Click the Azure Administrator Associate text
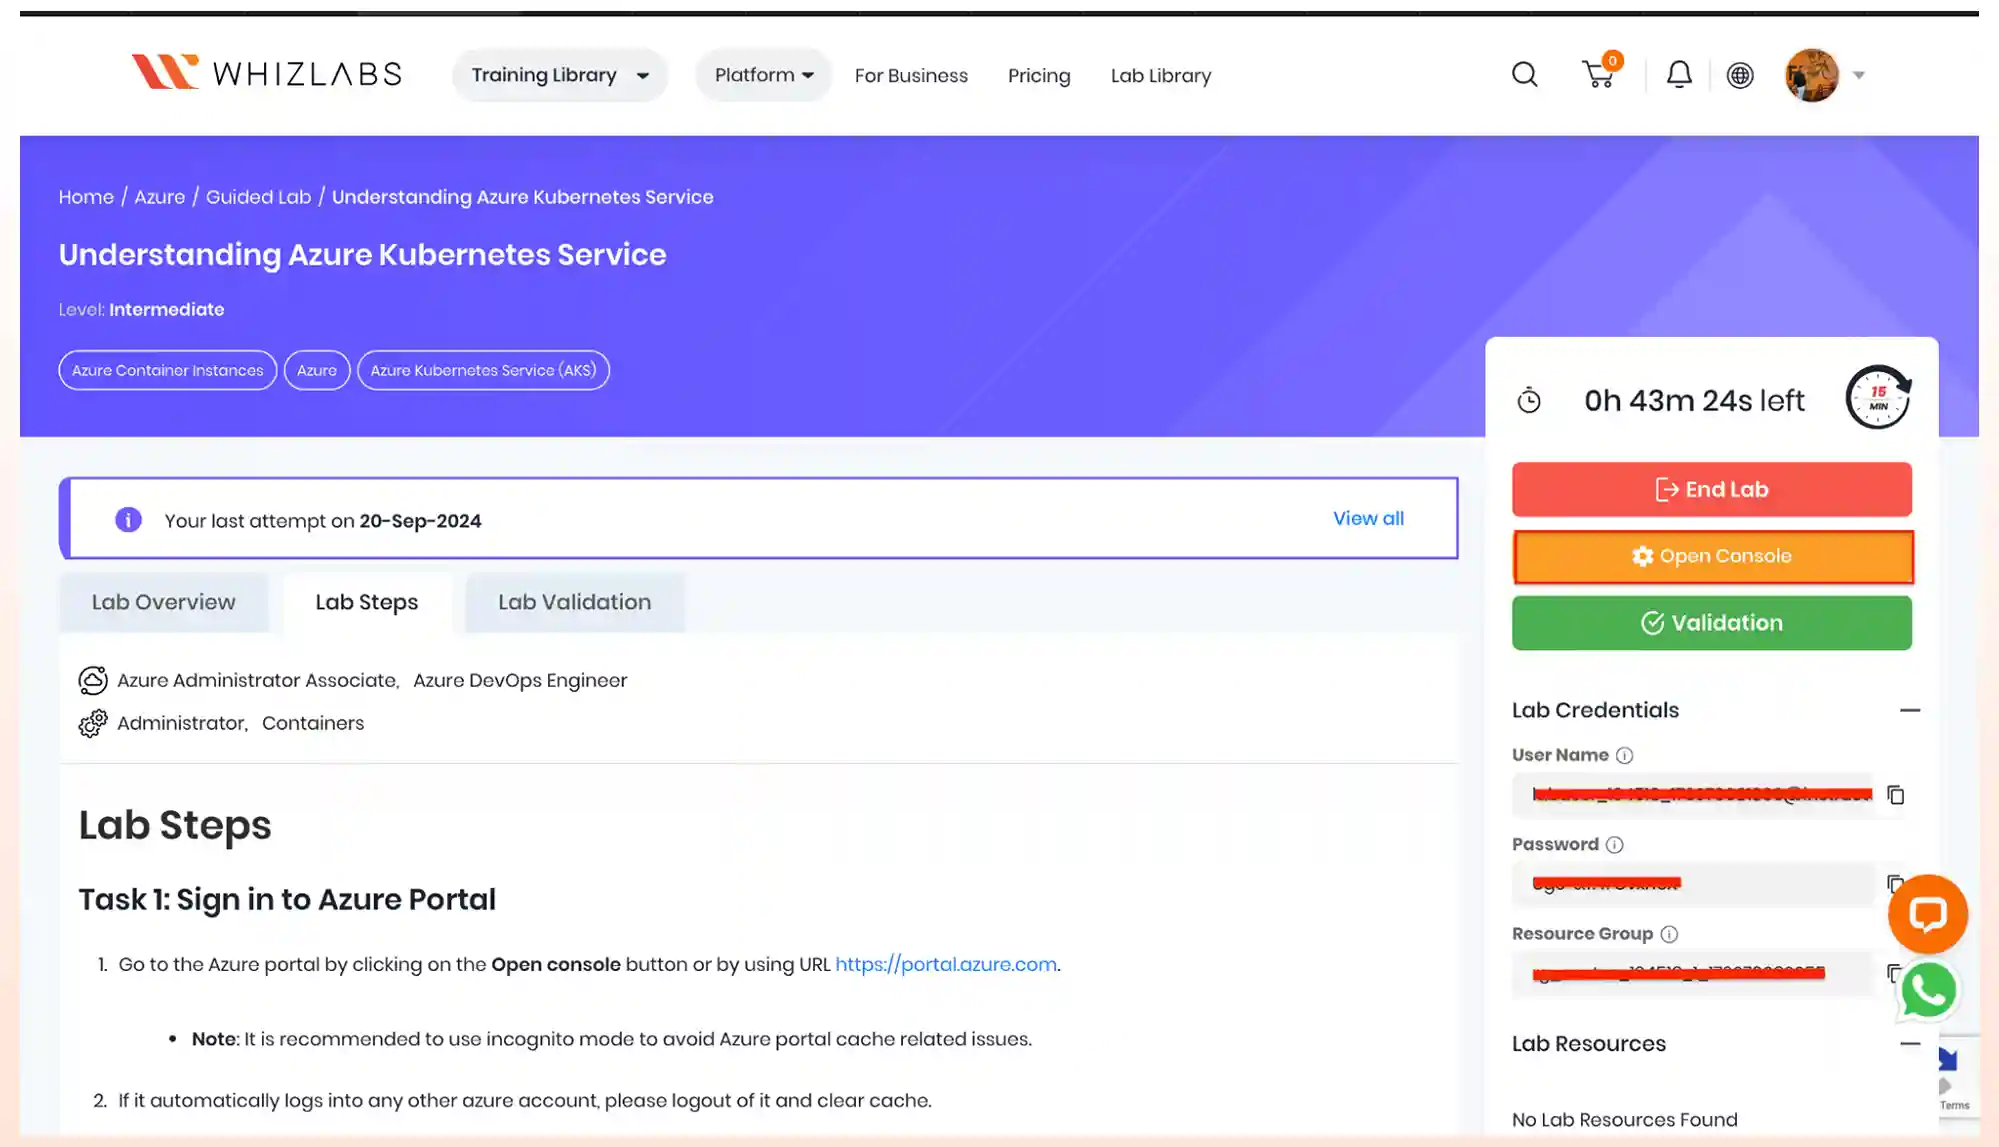The height and width of the screenshot is (1147, 1999). point(258,680)
